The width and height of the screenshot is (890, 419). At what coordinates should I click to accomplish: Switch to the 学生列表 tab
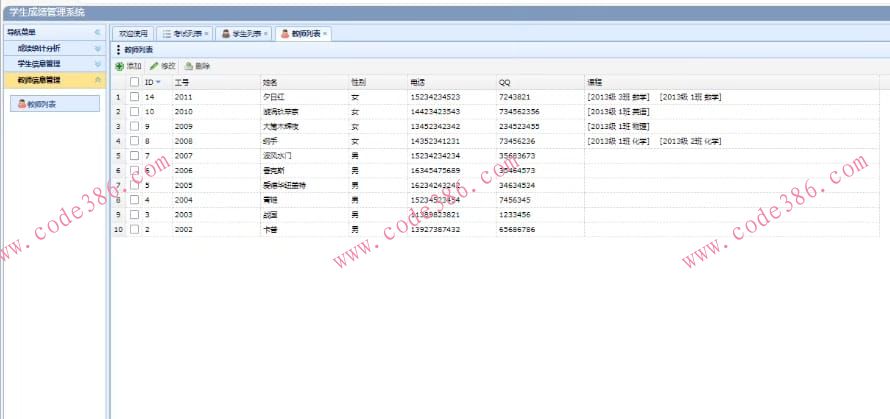tap(244, 34)
